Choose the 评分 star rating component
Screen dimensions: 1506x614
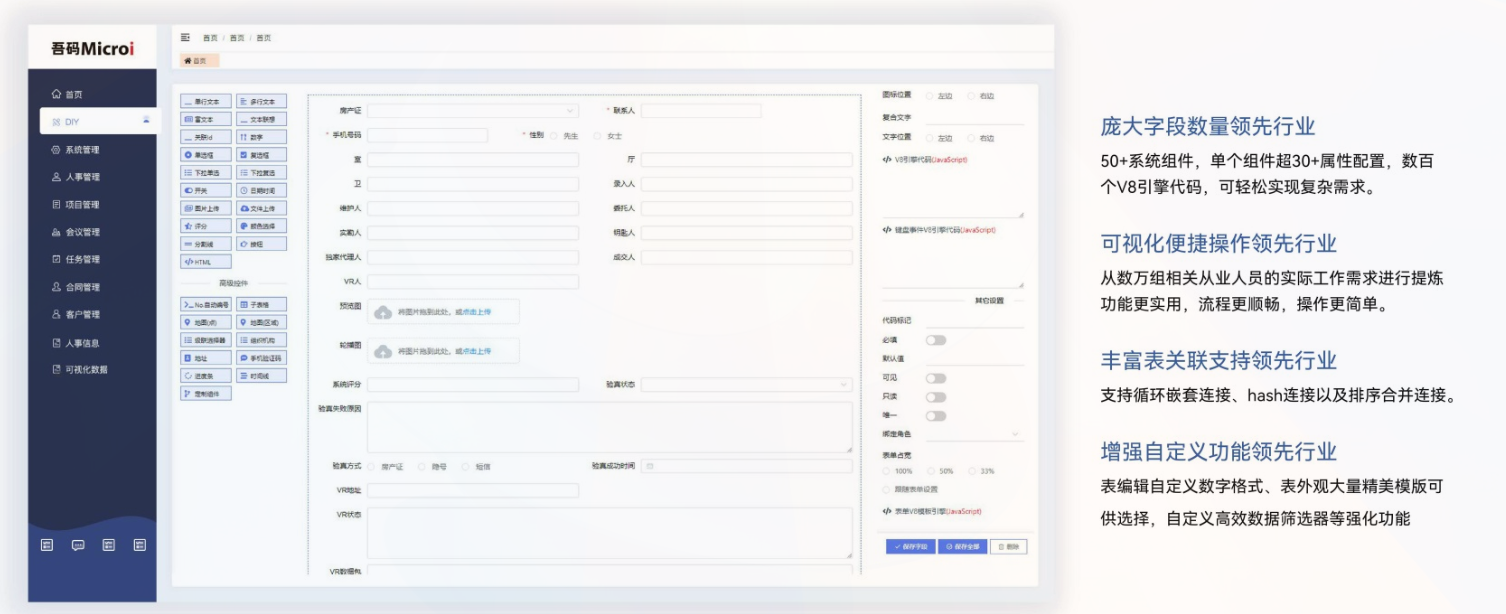click(206, 226)
